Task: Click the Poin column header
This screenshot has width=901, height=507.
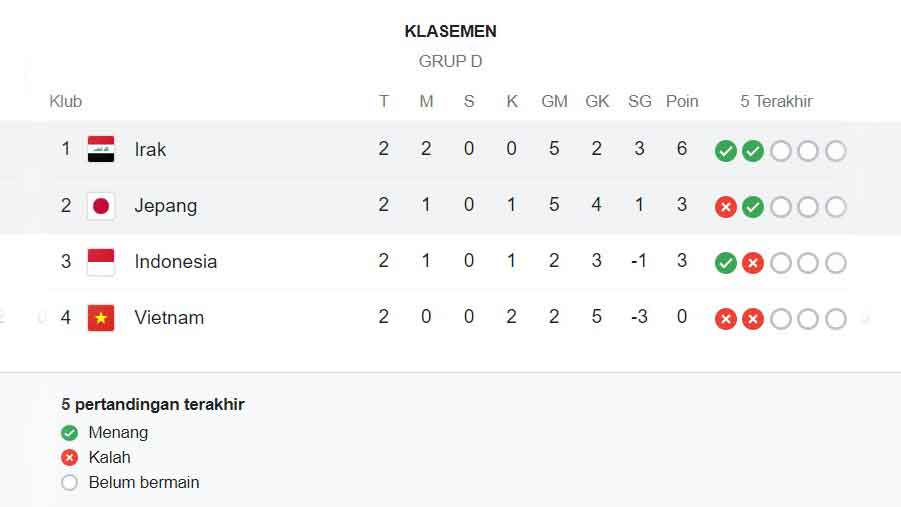Action: [x=682, y=101]
